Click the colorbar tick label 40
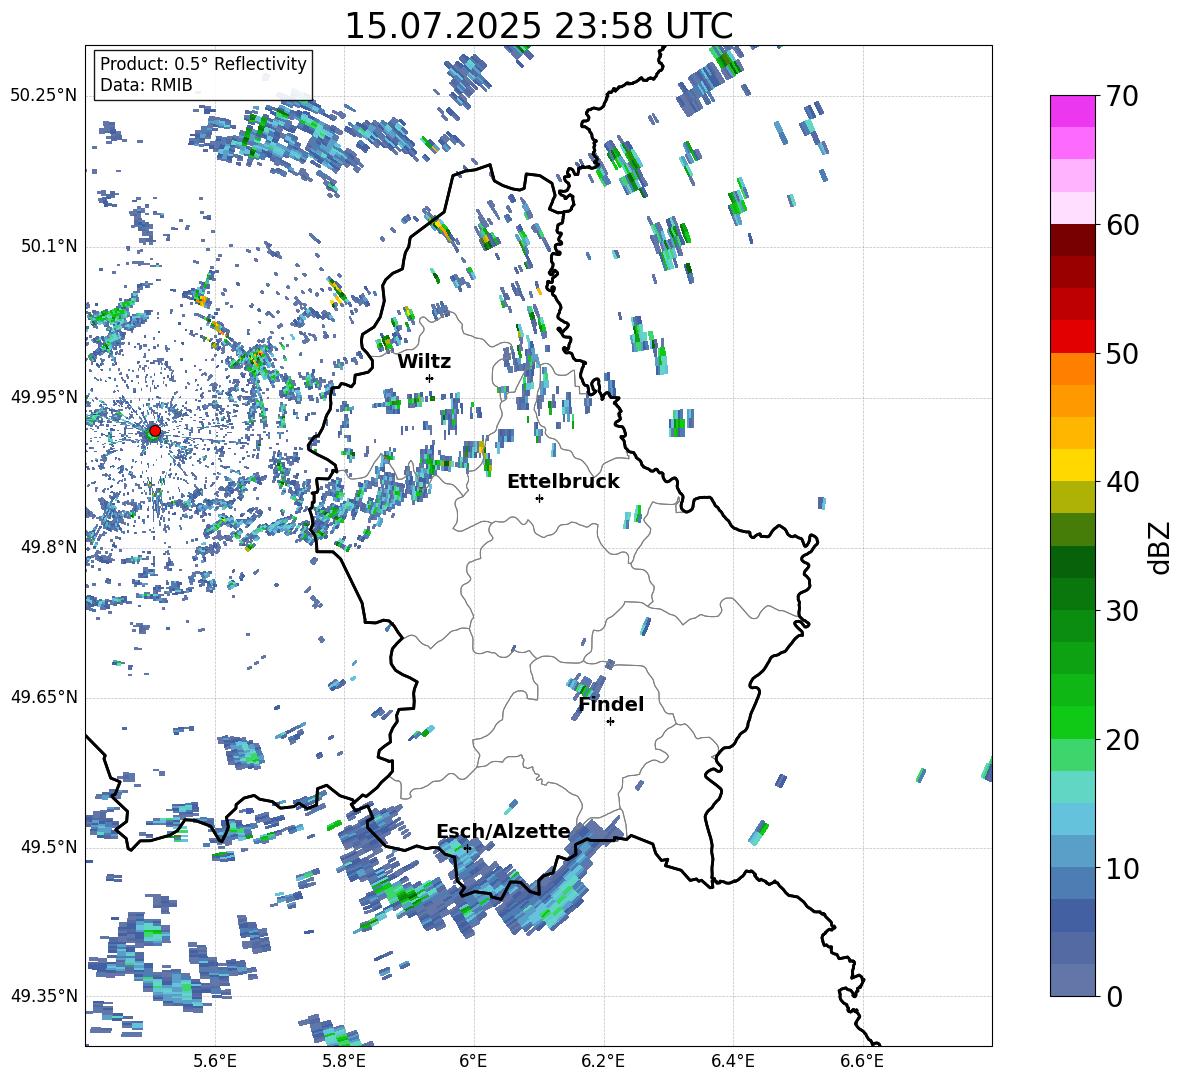1184x1081 pixels. click(1122, 482)
